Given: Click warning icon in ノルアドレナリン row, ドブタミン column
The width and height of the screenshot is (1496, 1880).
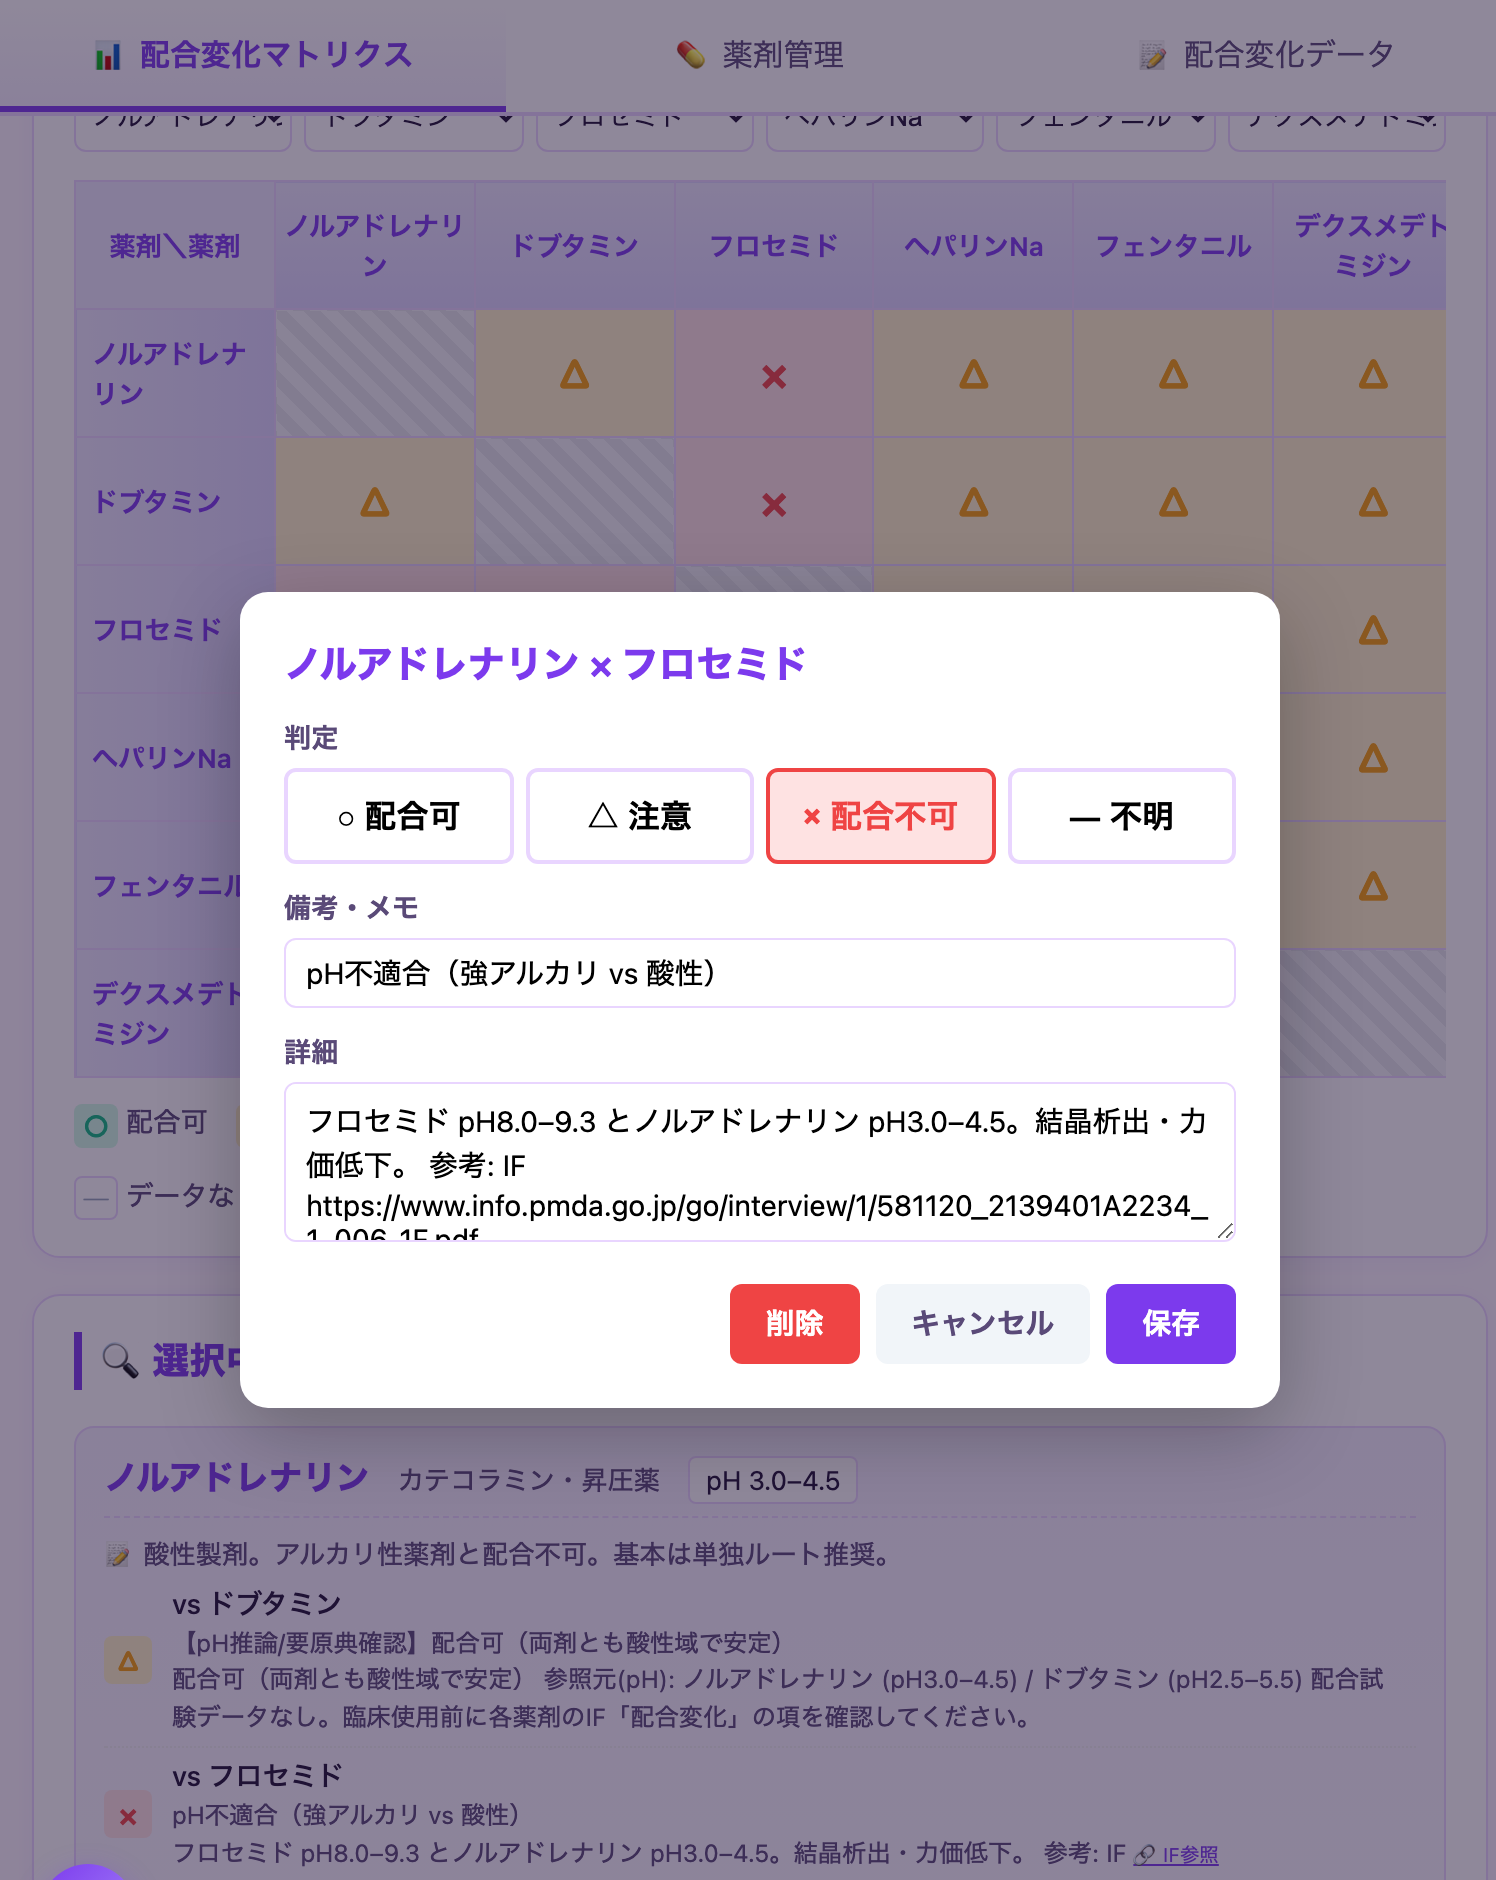Looking at the screenshot, I should click(x=574, y=375).
